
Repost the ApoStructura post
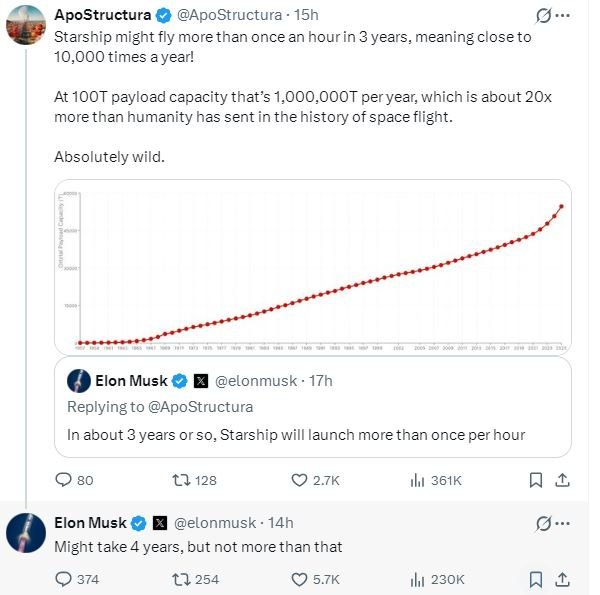[x=181, y=480]
